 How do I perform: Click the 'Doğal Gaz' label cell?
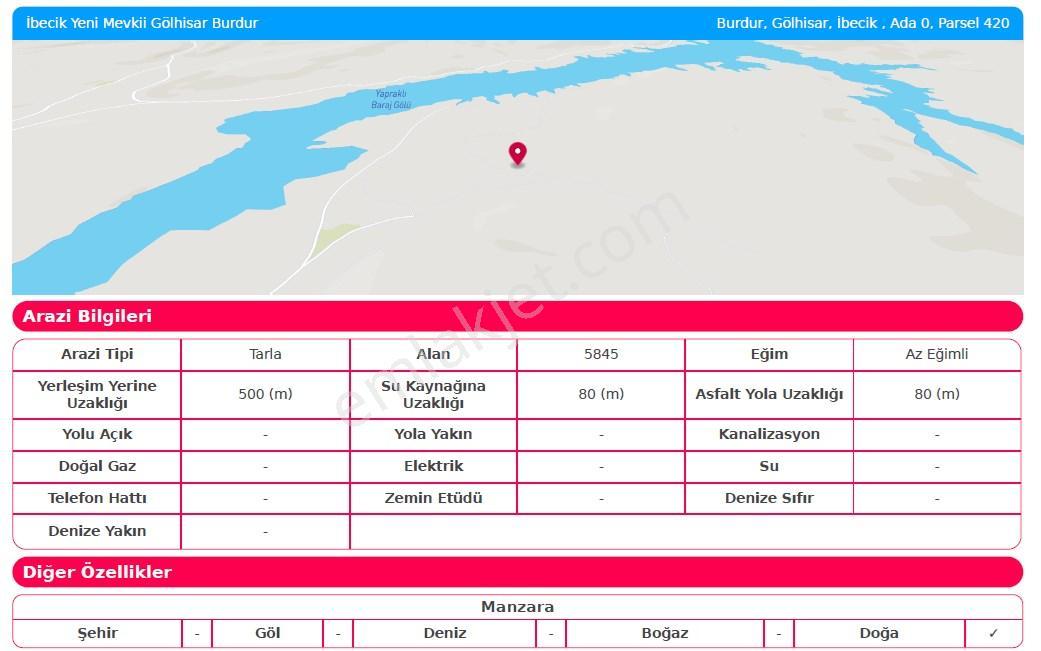(x=97, y=467)
